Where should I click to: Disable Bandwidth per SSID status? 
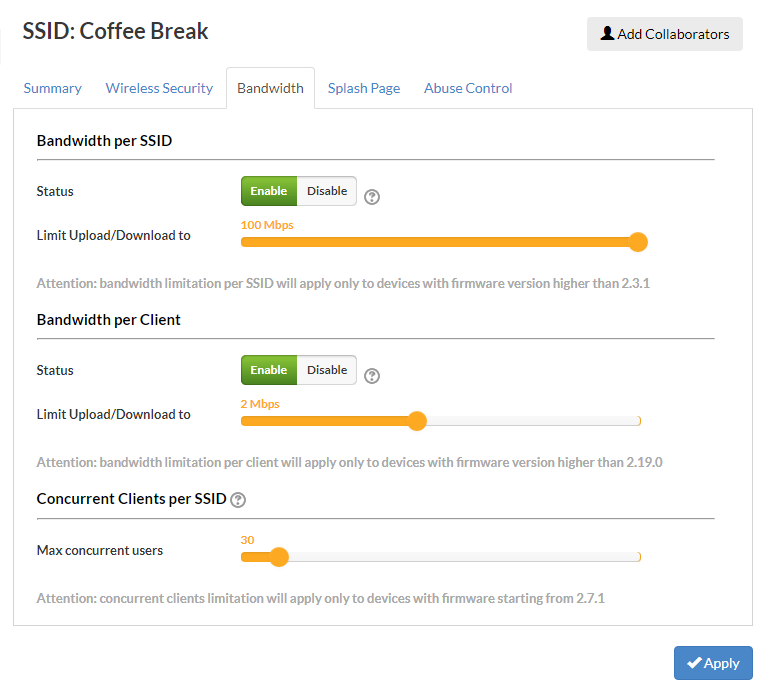[327, 191]
